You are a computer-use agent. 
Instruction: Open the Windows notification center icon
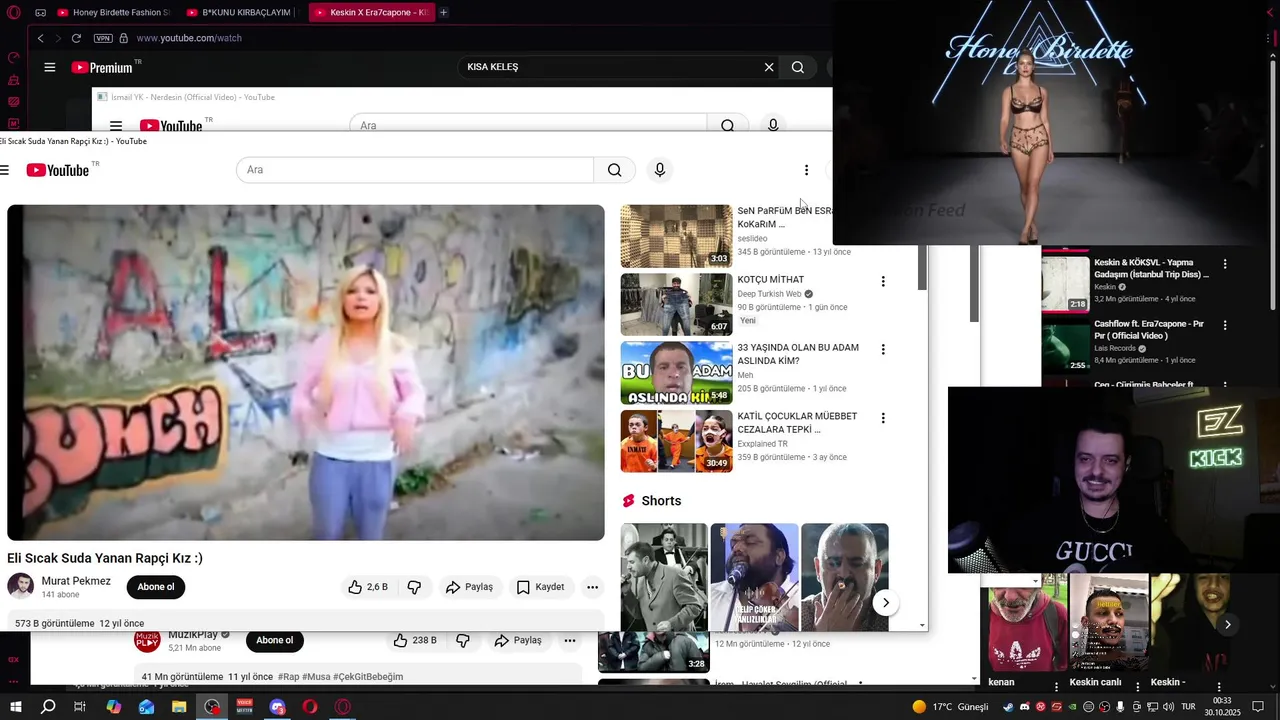[x=1258, y=707]
